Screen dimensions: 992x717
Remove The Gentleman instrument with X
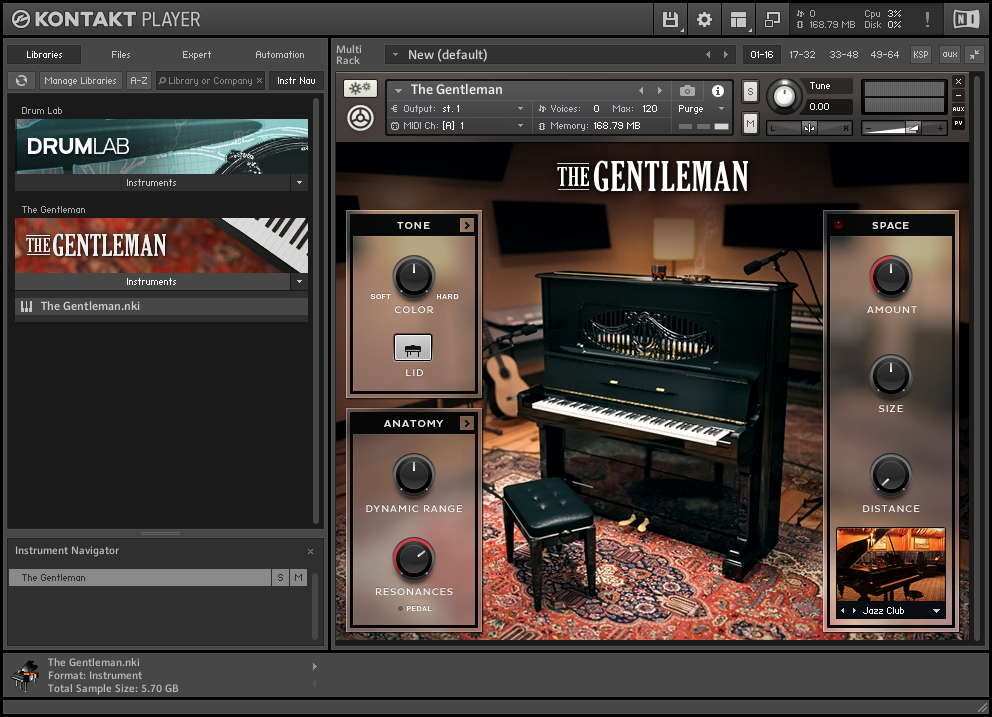(958, 82)
